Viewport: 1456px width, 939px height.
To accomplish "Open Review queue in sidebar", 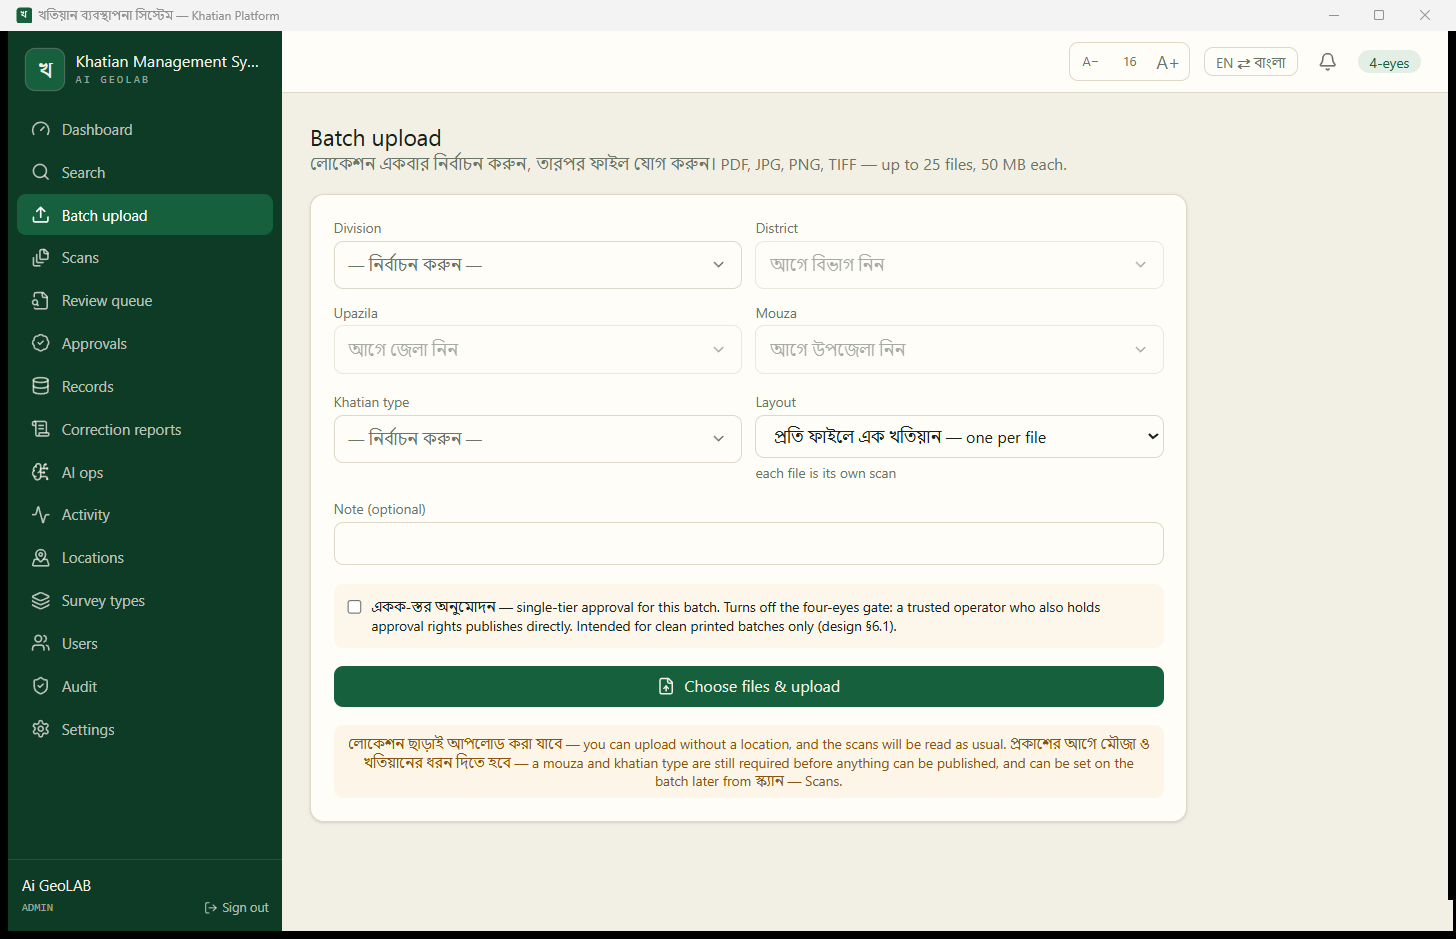I will point(145,301).
